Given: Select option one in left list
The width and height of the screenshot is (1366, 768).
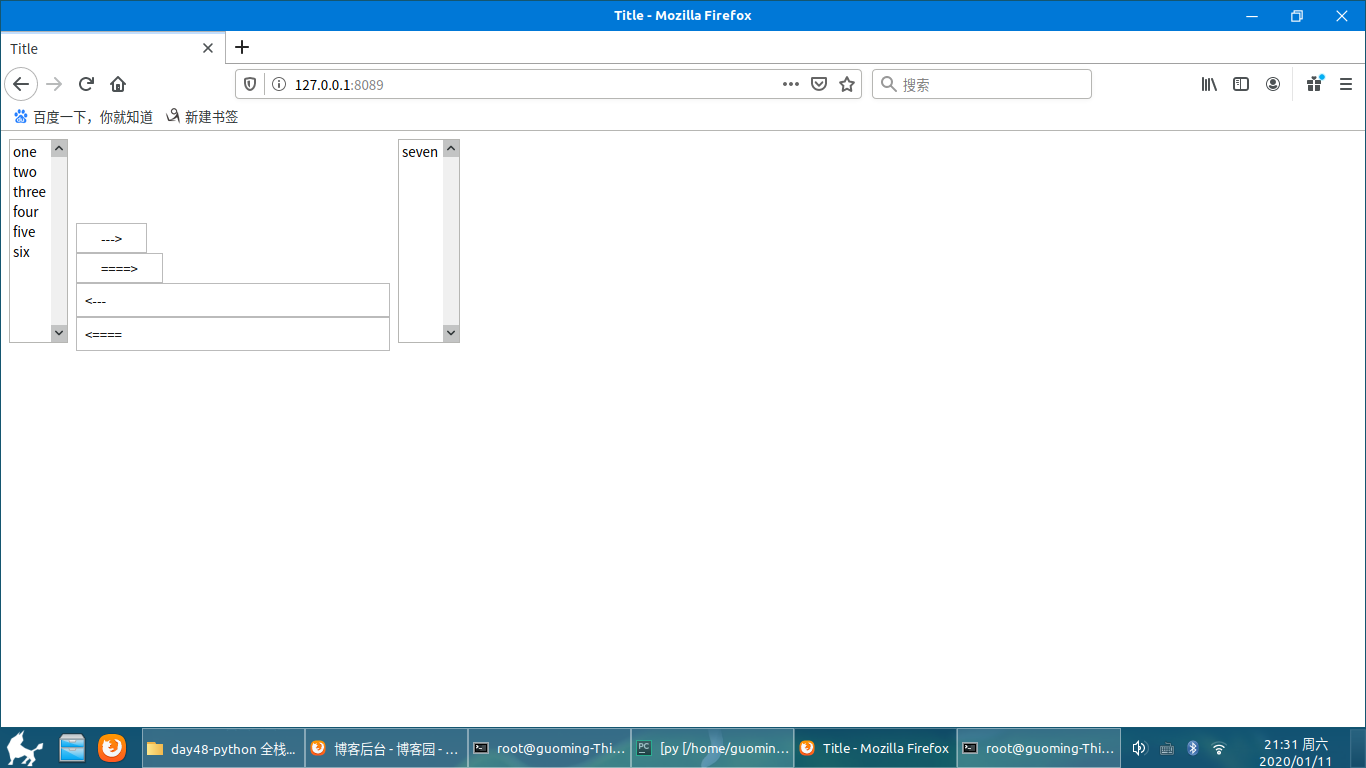Looking at the screenshot, I should (30, 152).
